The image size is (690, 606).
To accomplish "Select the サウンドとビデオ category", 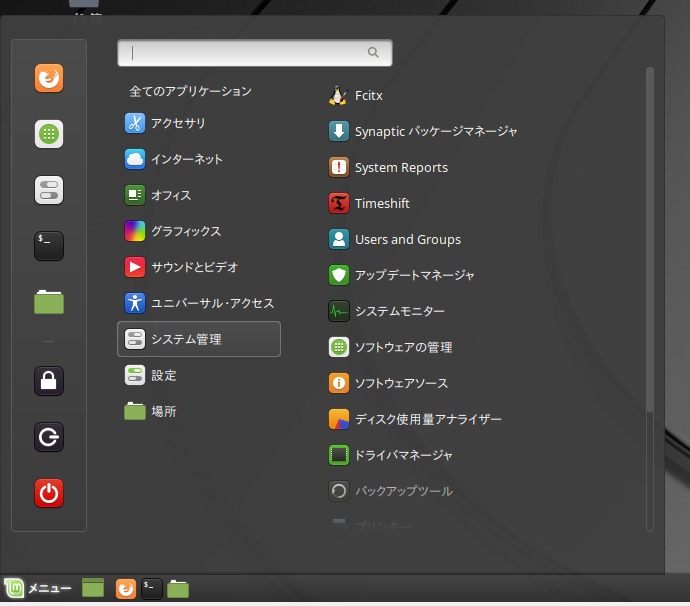I will (193, 268).
